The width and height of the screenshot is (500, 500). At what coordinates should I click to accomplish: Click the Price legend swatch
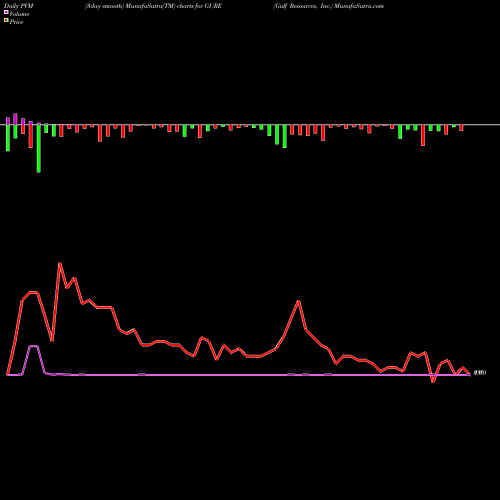pyautogui.click(x=6, y=21)
